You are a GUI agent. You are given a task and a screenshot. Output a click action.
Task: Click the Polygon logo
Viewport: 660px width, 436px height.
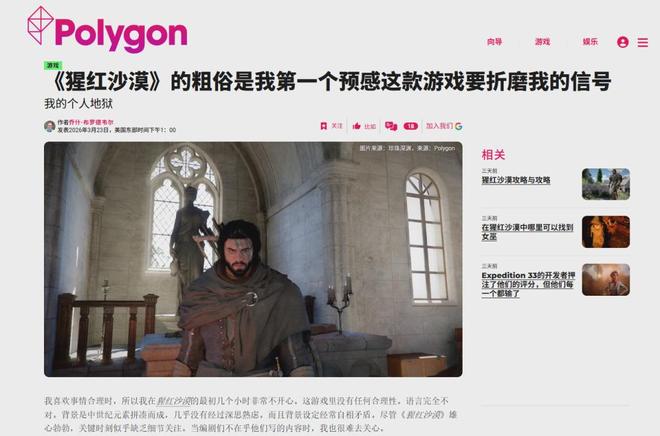coord(107,30)
